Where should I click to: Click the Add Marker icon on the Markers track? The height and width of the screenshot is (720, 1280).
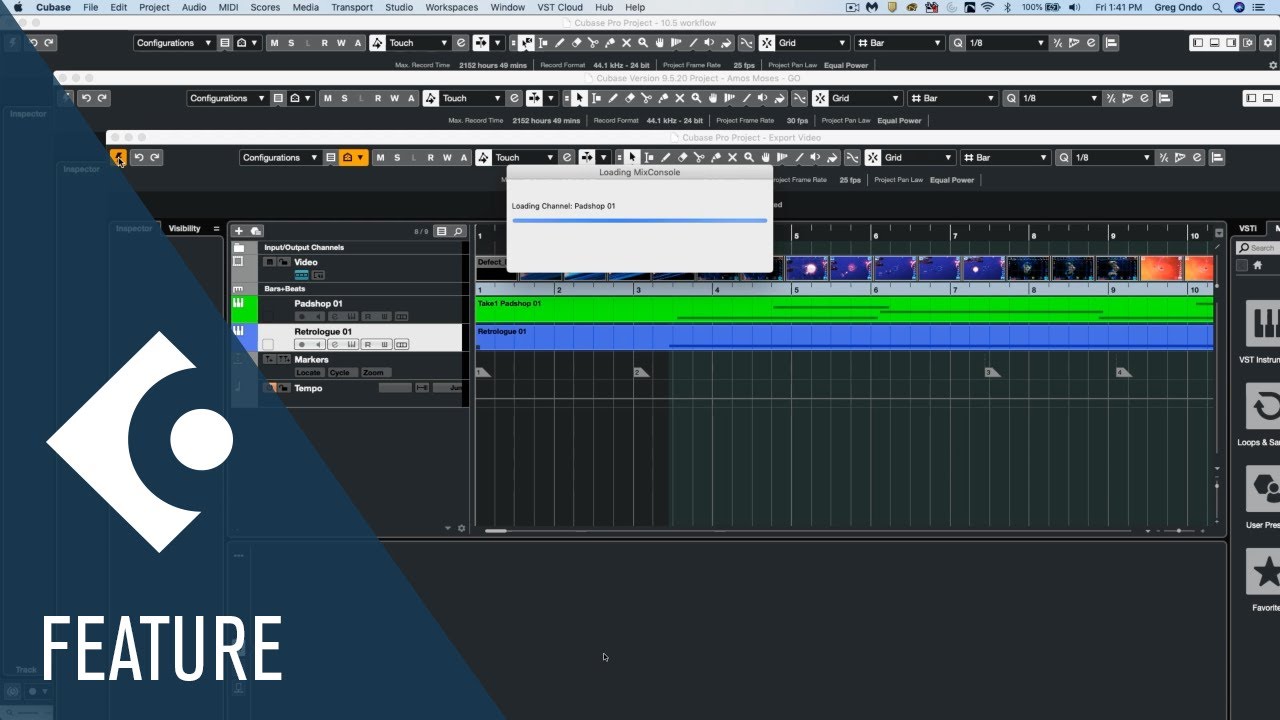click(269, 359)
